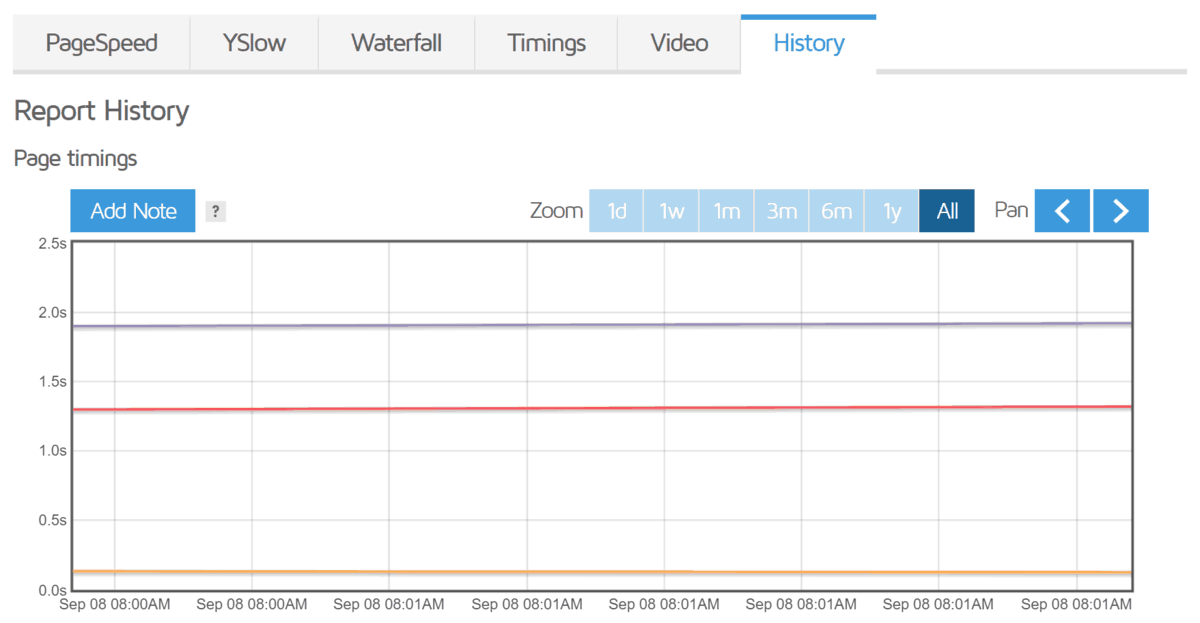1200x623 pixels.
Task: Zoom chart to 1w
Action: pyautogui.click(x=671, y=211)
